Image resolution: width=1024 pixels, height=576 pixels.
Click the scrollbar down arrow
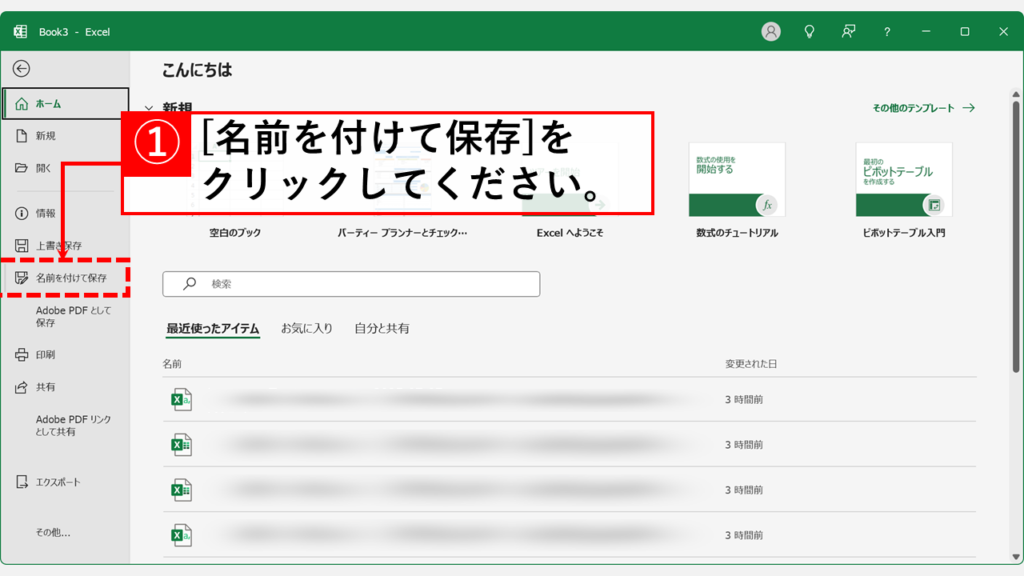click(x=1016, y=556)
